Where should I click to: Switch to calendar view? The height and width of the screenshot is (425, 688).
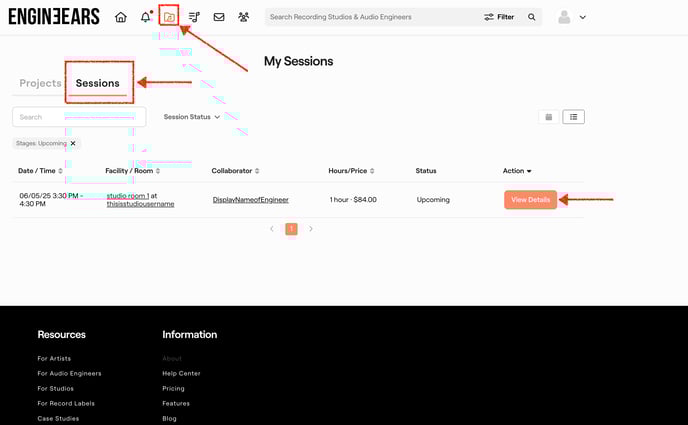point(549,117)
